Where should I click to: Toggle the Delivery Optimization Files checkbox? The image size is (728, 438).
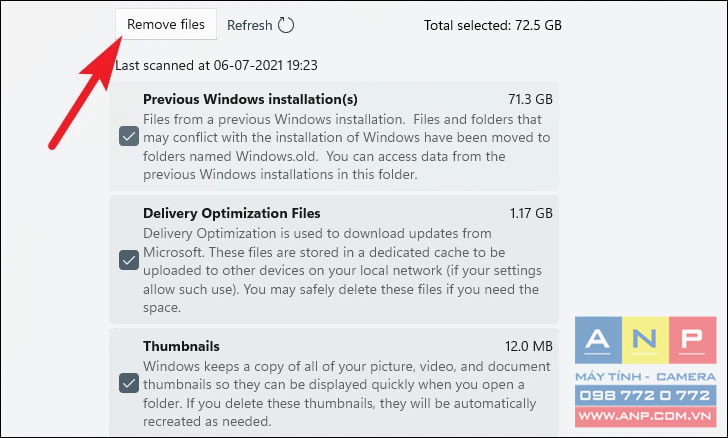pos(129,260)
